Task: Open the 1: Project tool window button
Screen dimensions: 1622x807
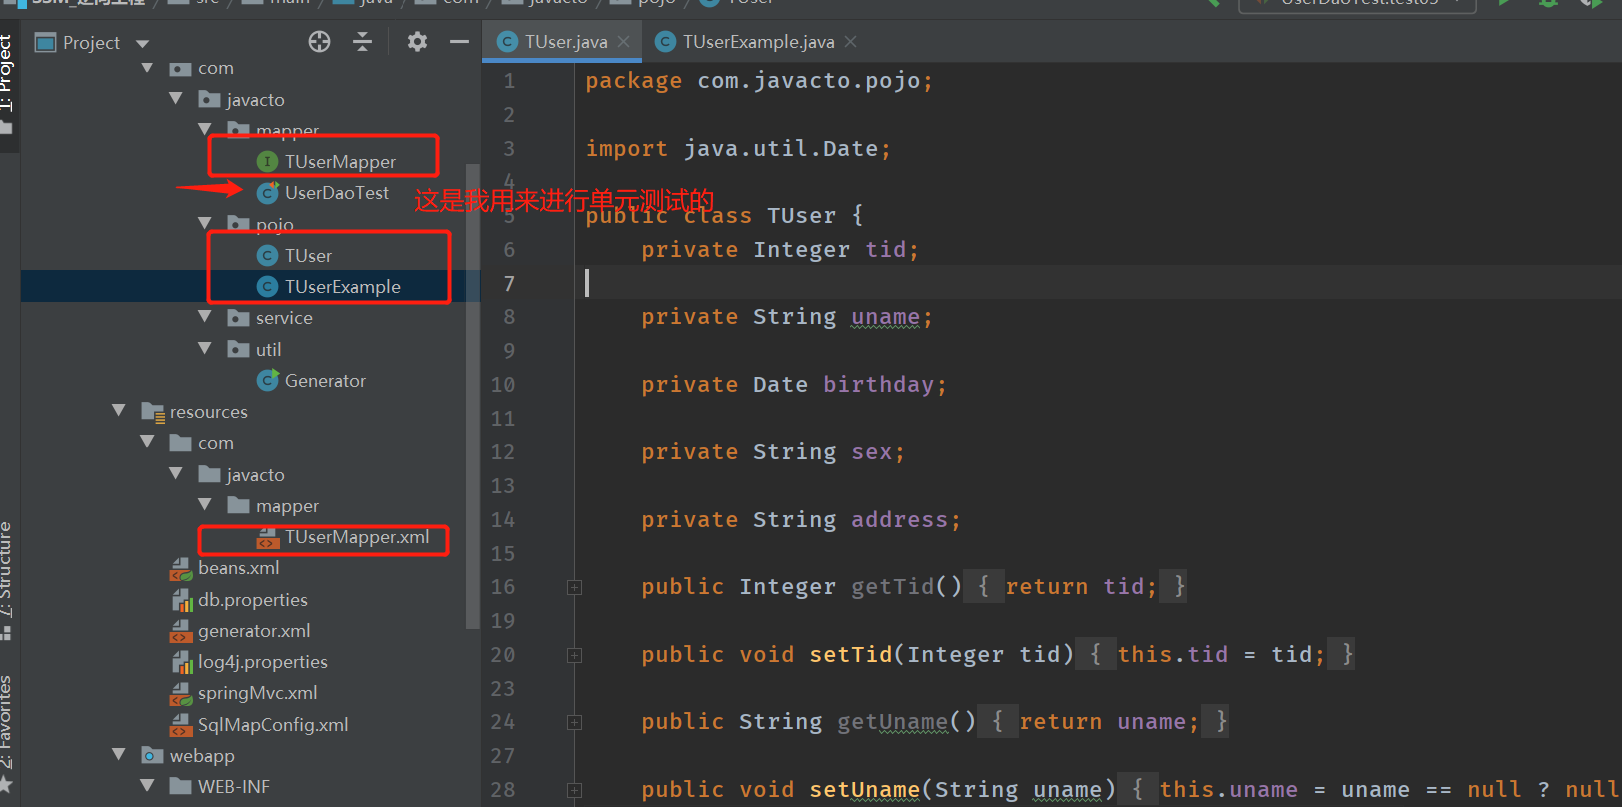Action: (8, 85)
